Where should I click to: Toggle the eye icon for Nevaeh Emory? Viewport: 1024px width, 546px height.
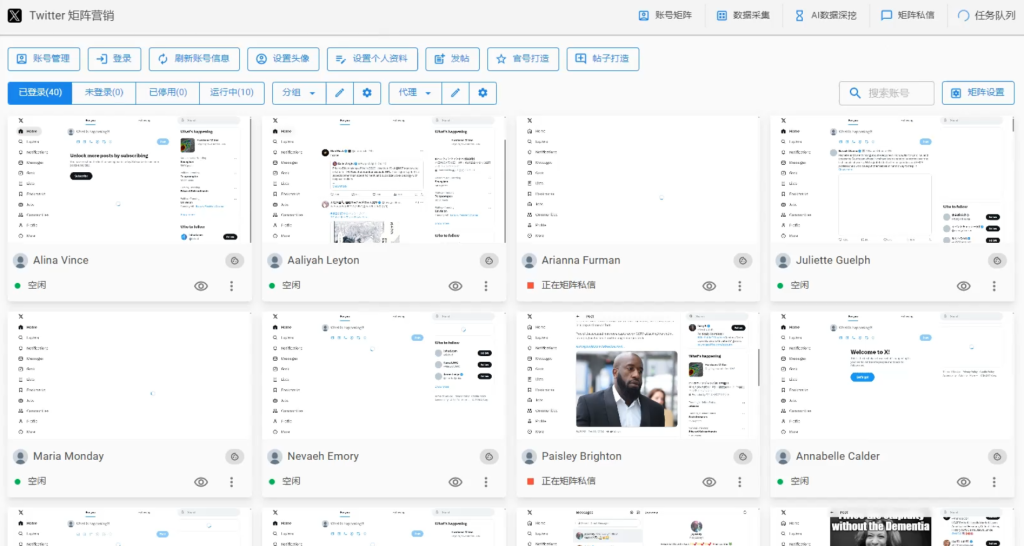[x=455, y=482]
